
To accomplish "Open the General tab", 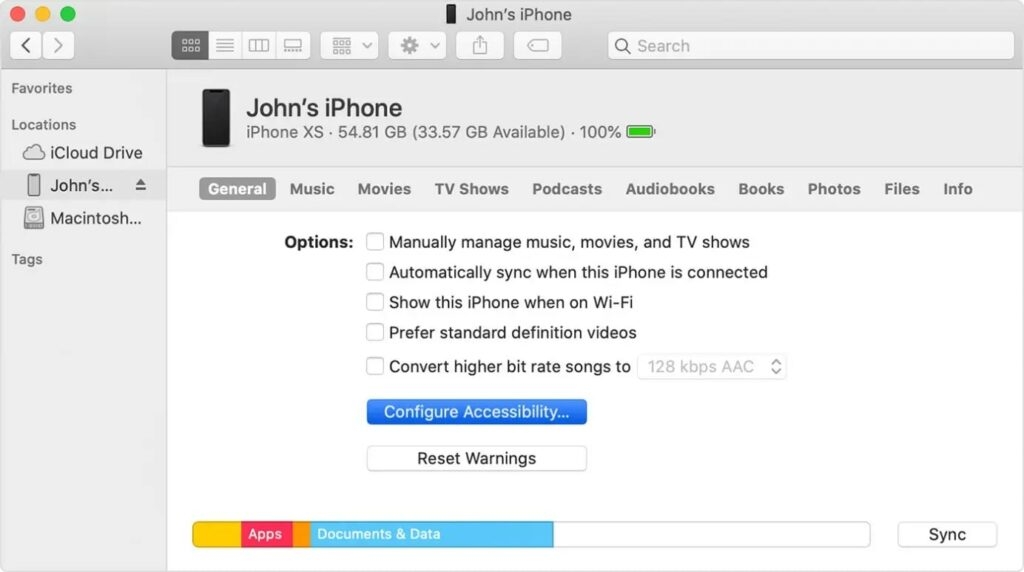I will (x=237, y=189).
